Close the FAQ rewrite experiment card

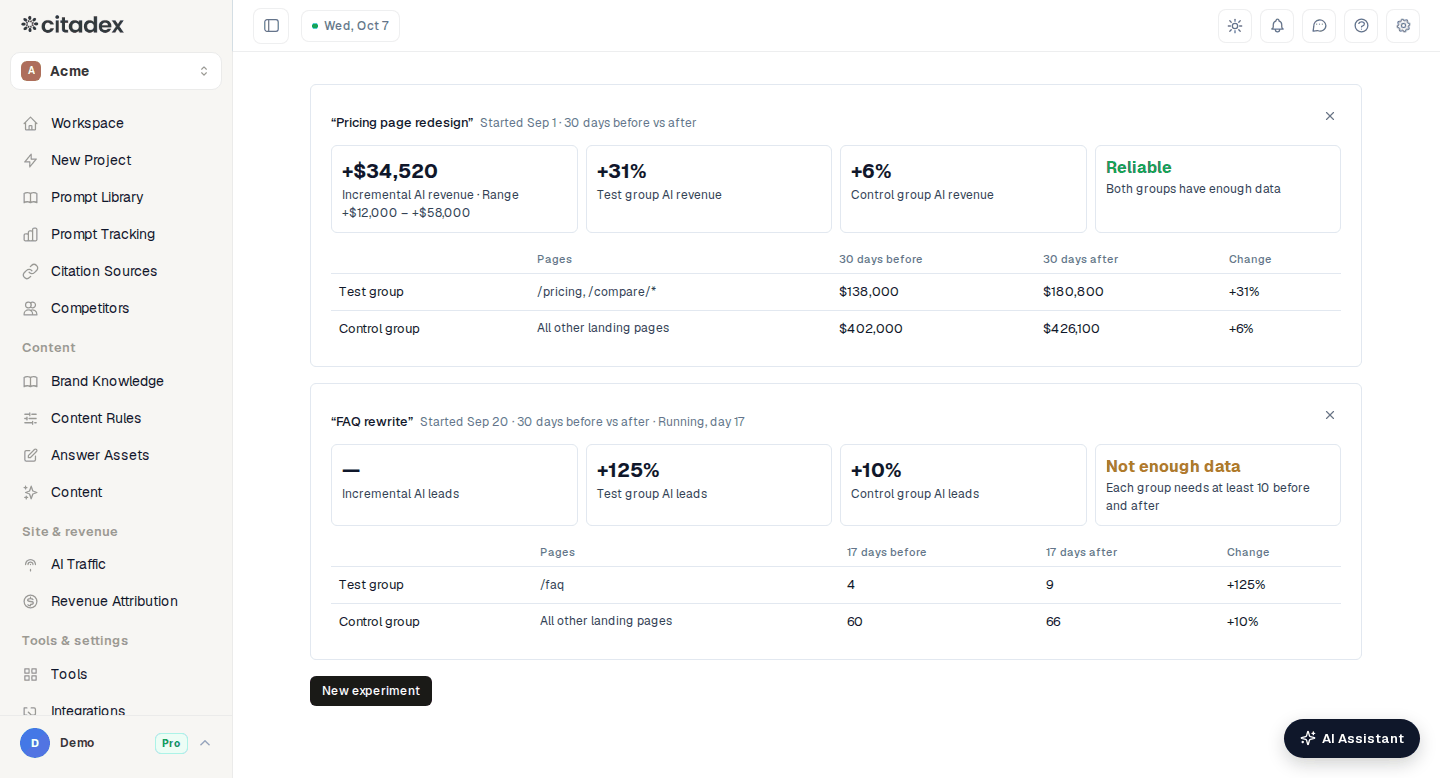click(x=1330, y=415)
